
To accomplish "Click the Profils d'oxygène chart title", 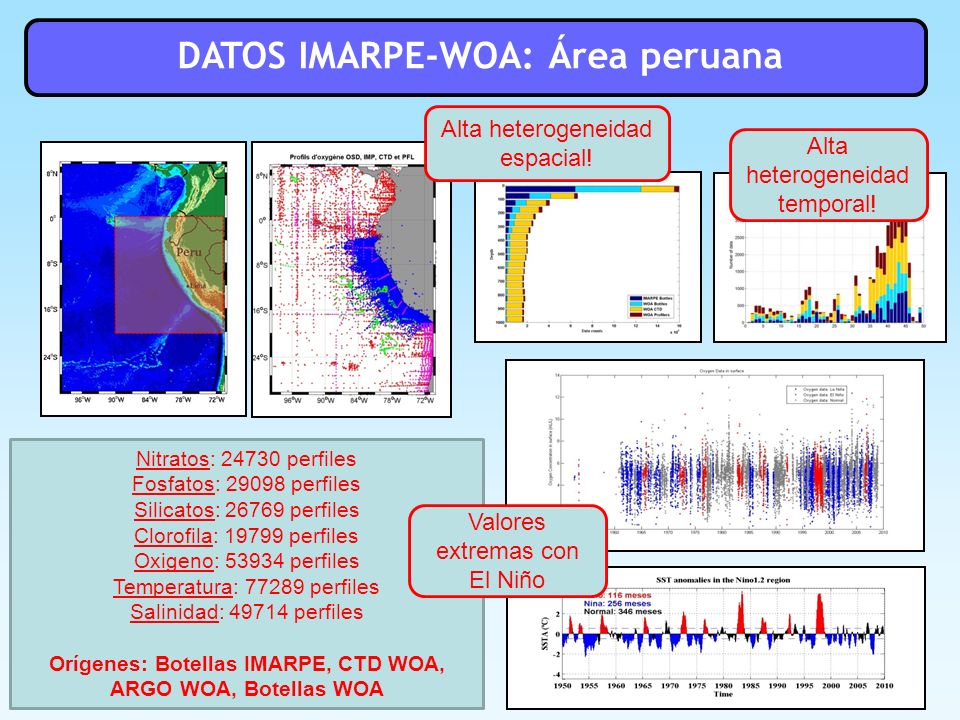I will [351, 157].
